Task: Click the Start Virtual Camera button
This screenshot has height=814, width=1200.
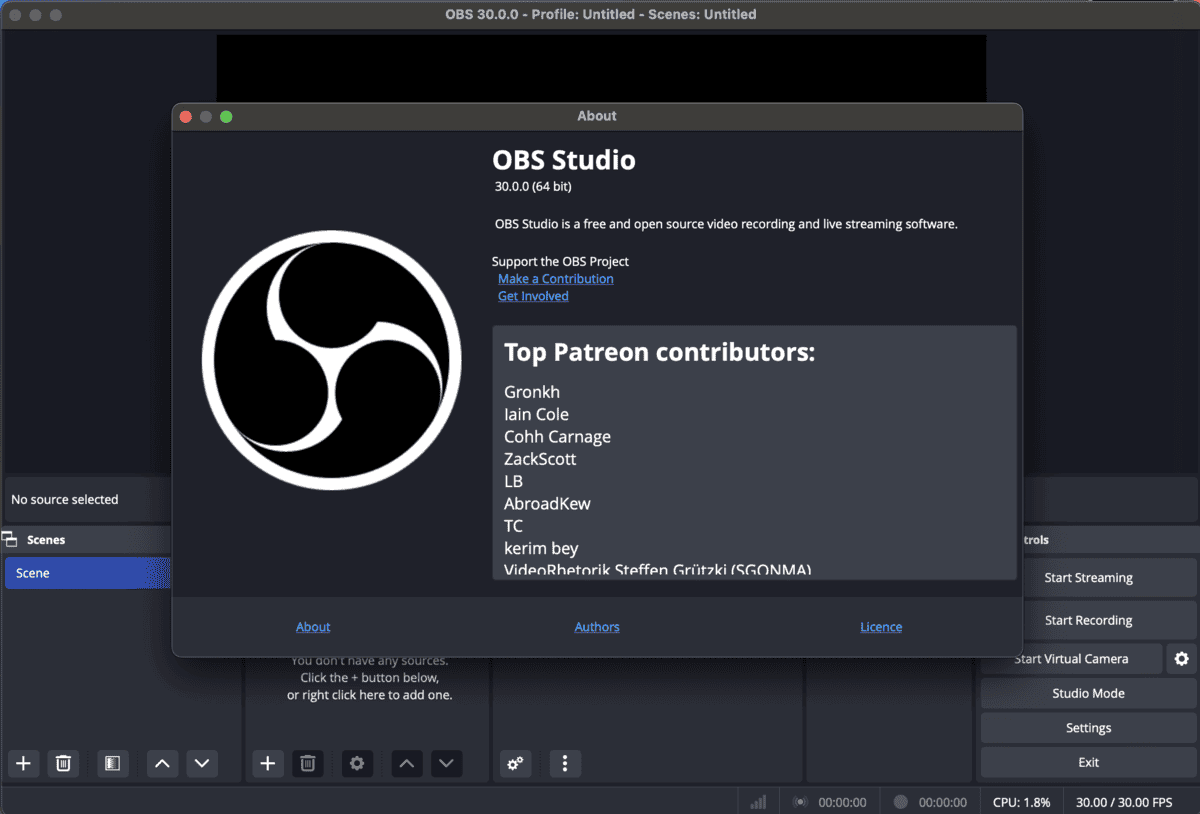Action: pyautogui.click(x=1071, y=659)
